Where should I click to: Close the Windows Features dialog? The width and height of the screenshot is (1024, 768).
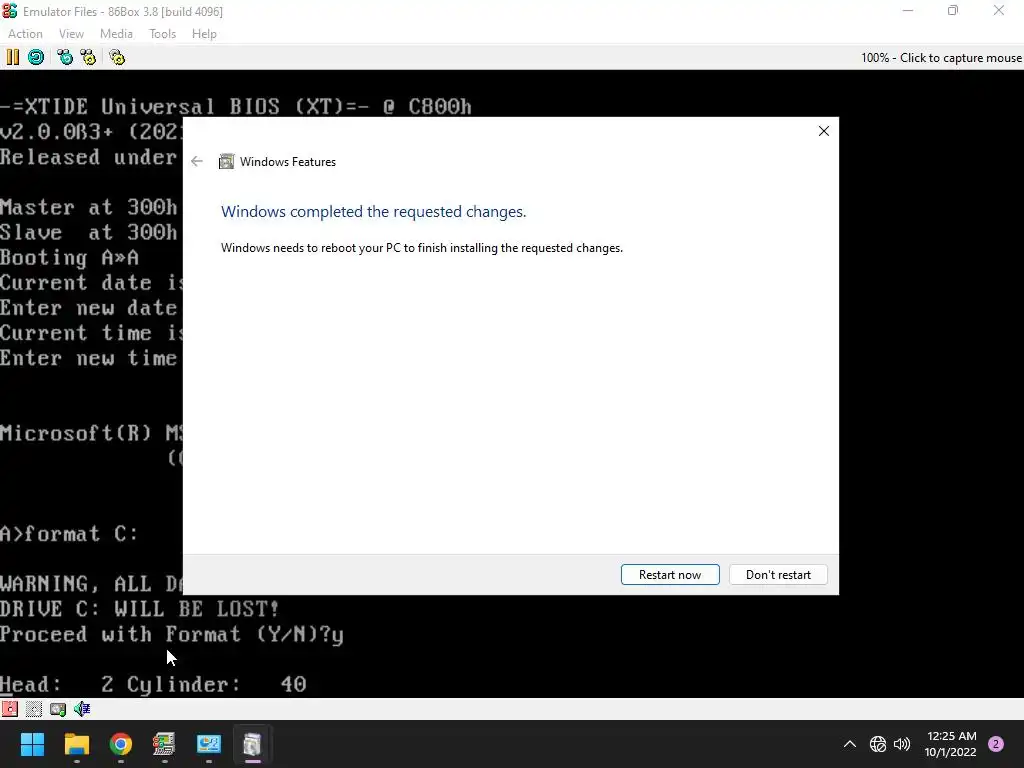824,131
